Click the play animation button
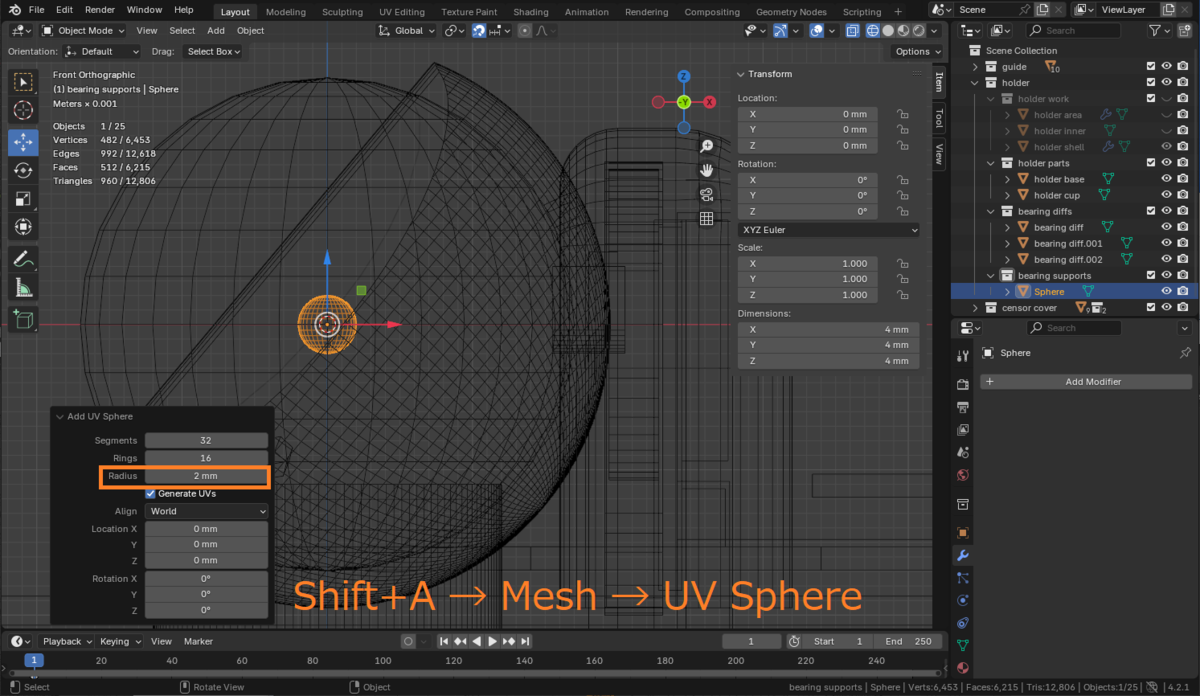 (x=492, y=641)
